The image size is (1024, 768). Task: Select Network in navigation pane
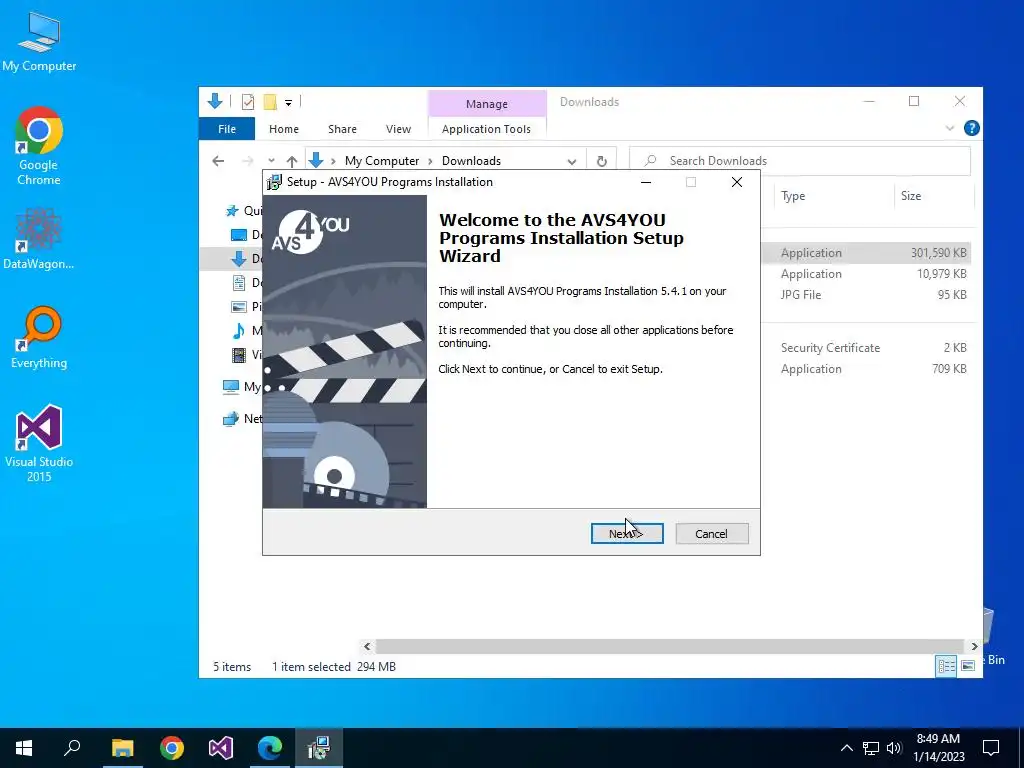[242, 419]
